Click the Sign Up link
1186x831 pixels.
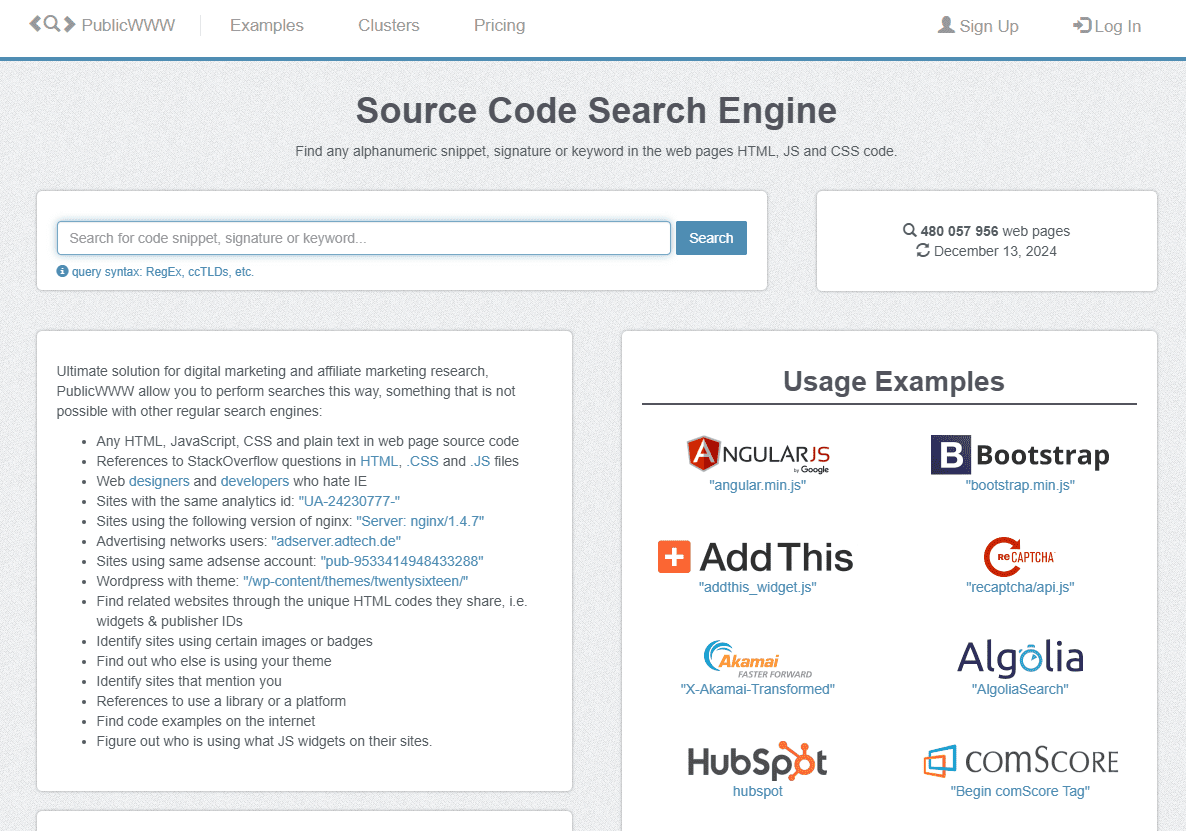pos(978,26)
